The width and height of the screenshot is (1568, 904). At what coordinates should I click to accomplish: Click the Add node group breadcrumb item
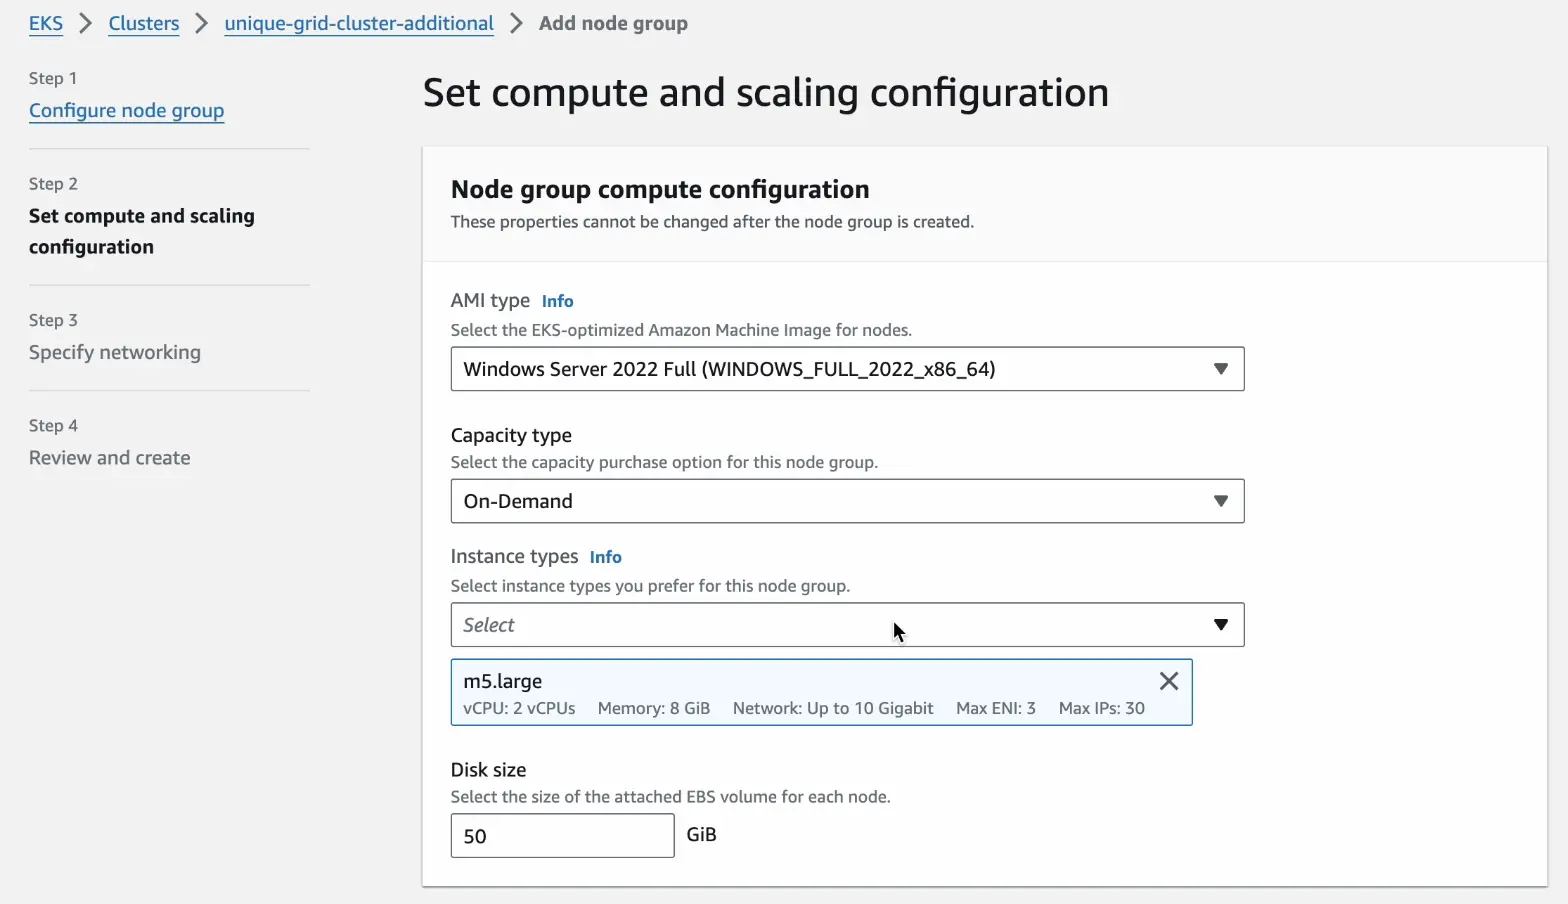click(x=613, y=23)
